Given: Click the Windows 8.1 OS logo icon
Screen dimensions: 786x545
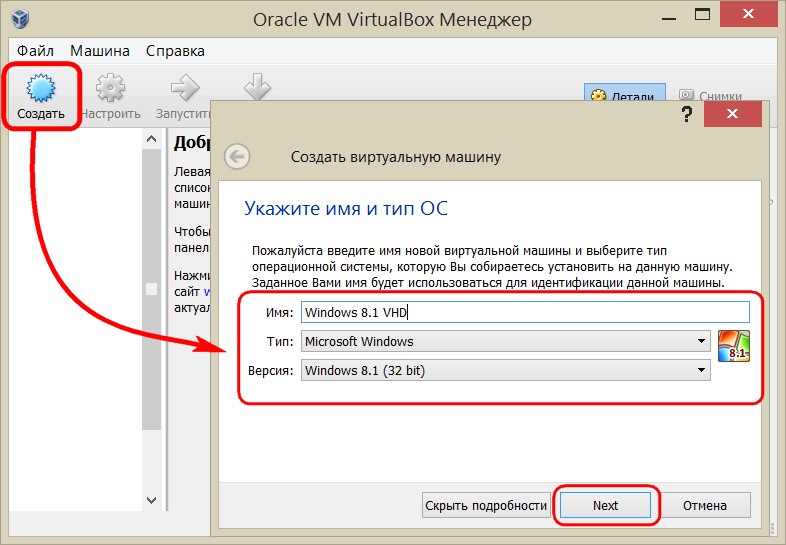Looking at the screenshot, I should pyautogui.click(x=734, y=346).
